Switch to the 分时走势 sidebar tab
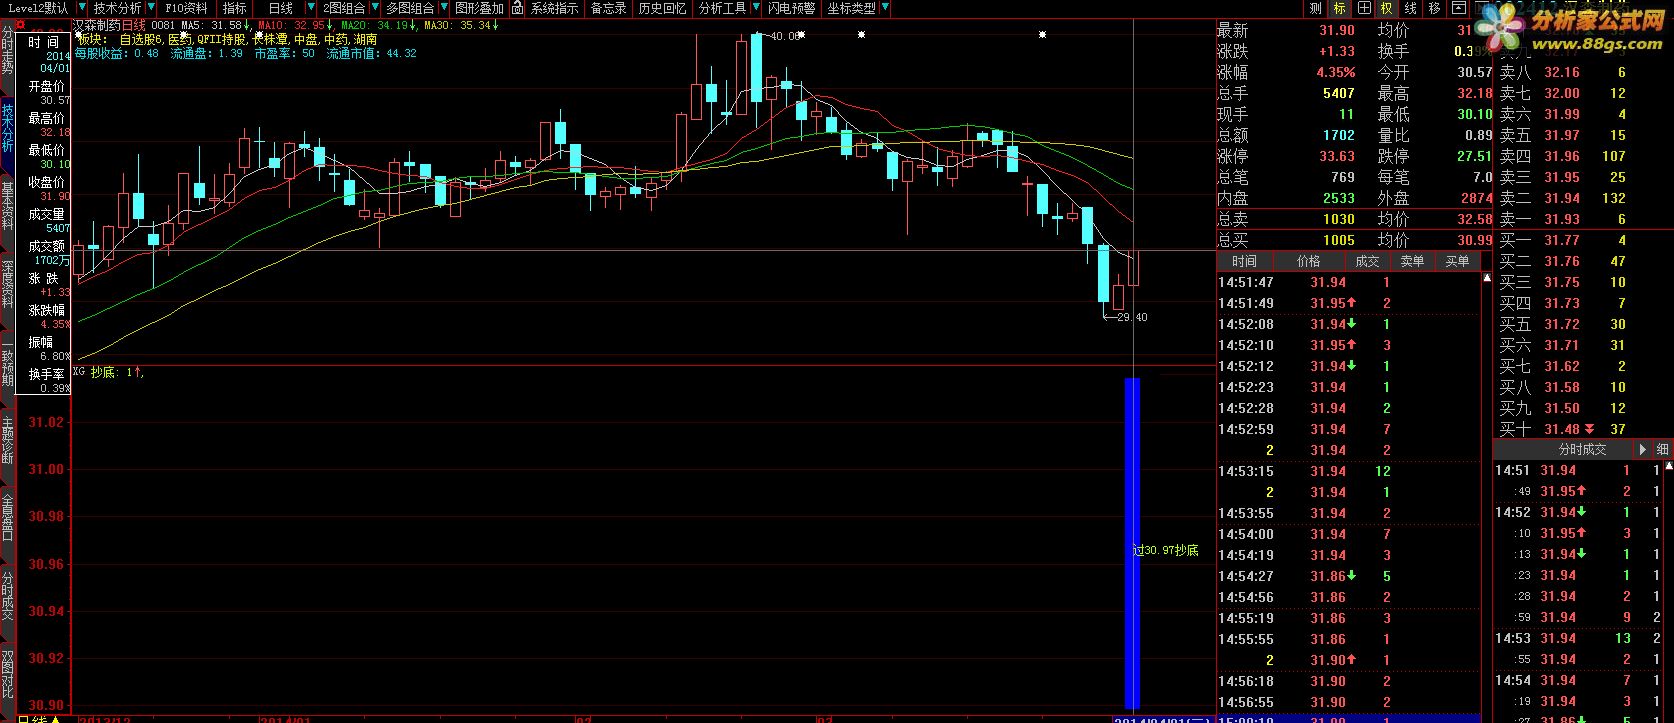The image size is (1674, 723). pos(7,49)
